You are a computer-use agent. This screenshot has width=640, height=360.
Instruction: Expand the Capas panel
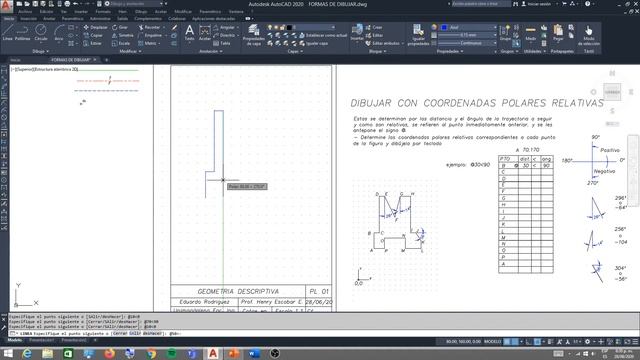coord(295,51)
